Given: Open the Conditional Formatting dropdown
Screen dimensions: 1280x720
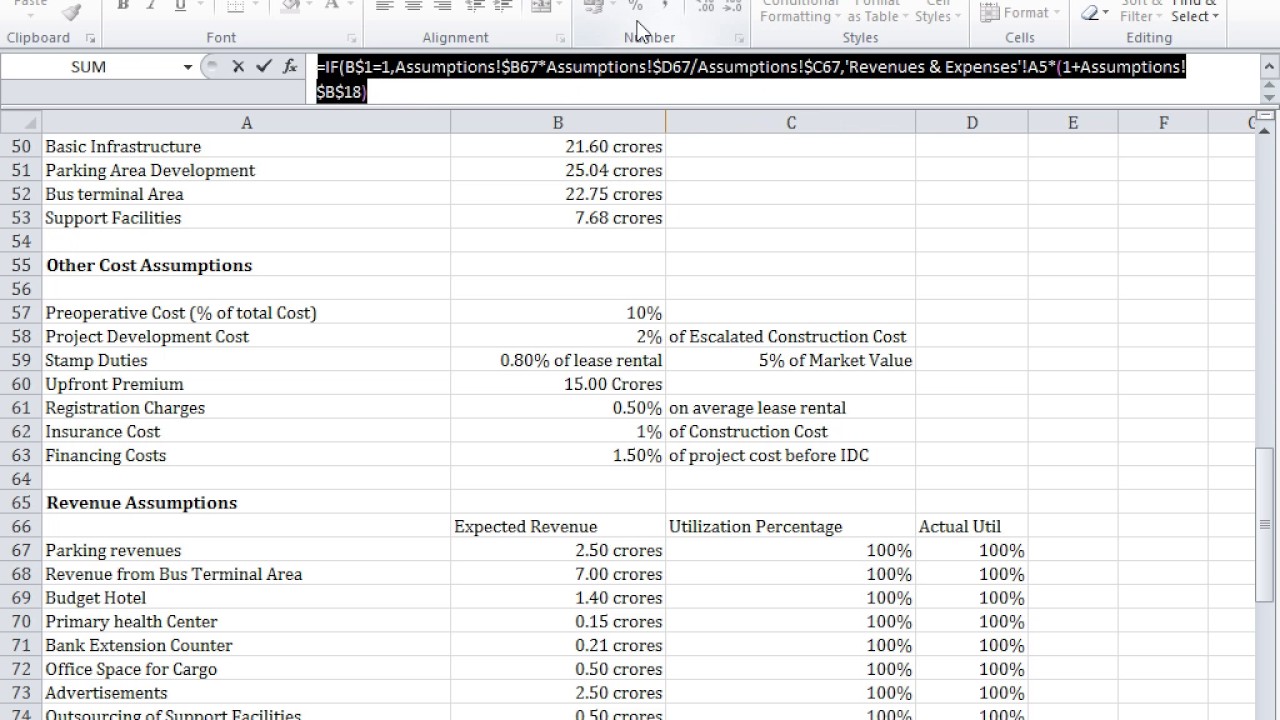Looking at the screenshot, I should point(801,11).
